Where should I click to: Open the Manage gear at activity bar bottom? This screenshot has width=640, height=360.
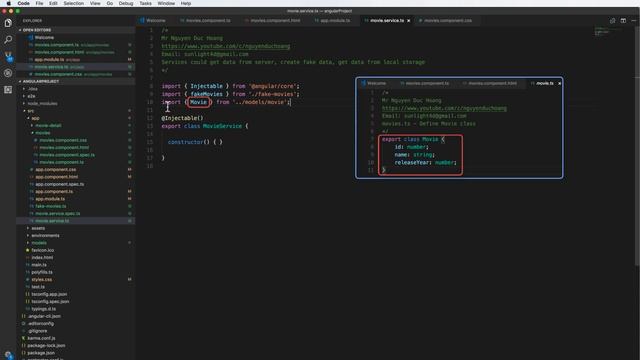point(8,355)
